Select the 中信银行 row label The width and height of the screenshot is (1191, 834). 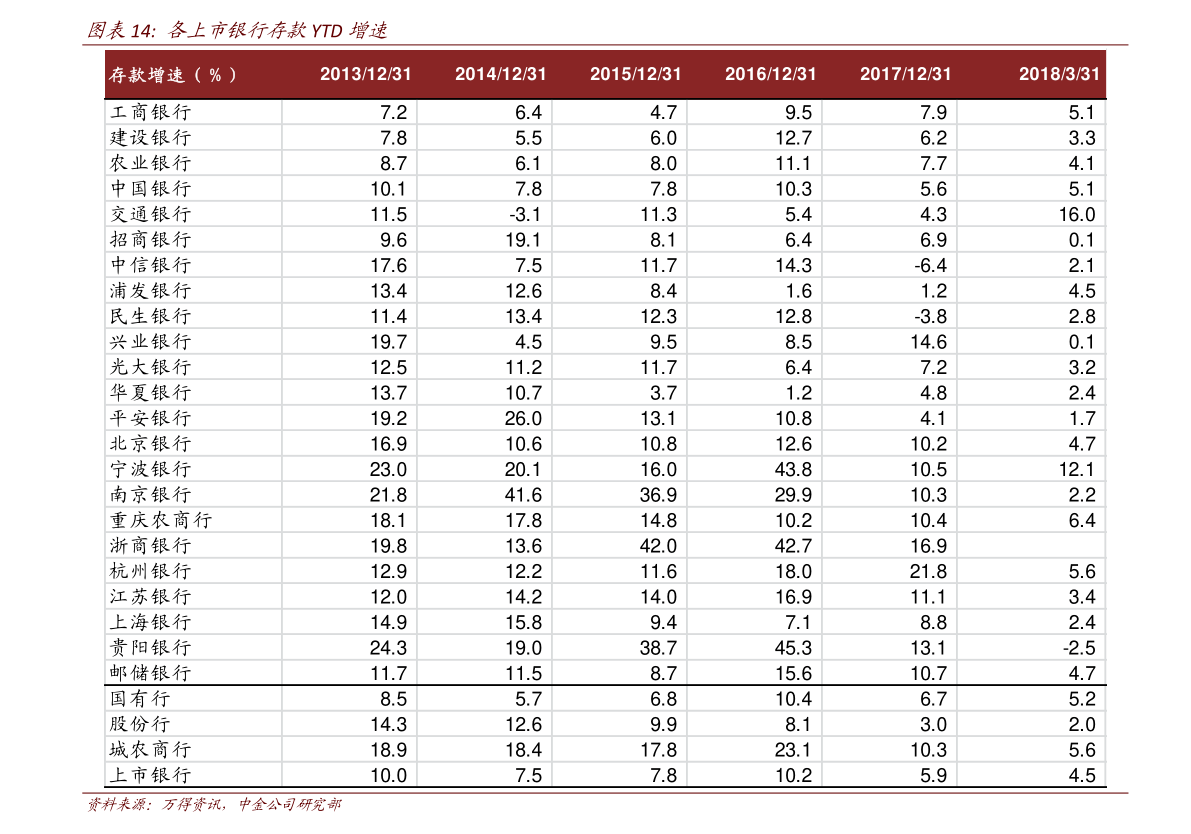point(150,265)
